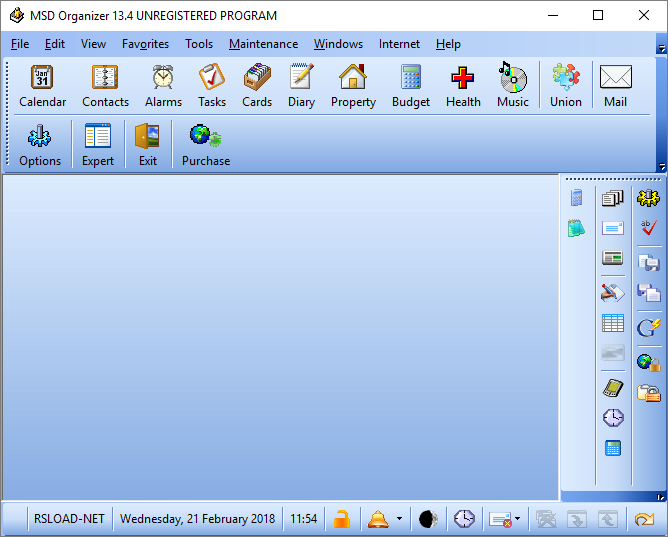This screenshot has height=537, width=668.
Task: Open the Internet menu
Action: click(x=399, y=44)
